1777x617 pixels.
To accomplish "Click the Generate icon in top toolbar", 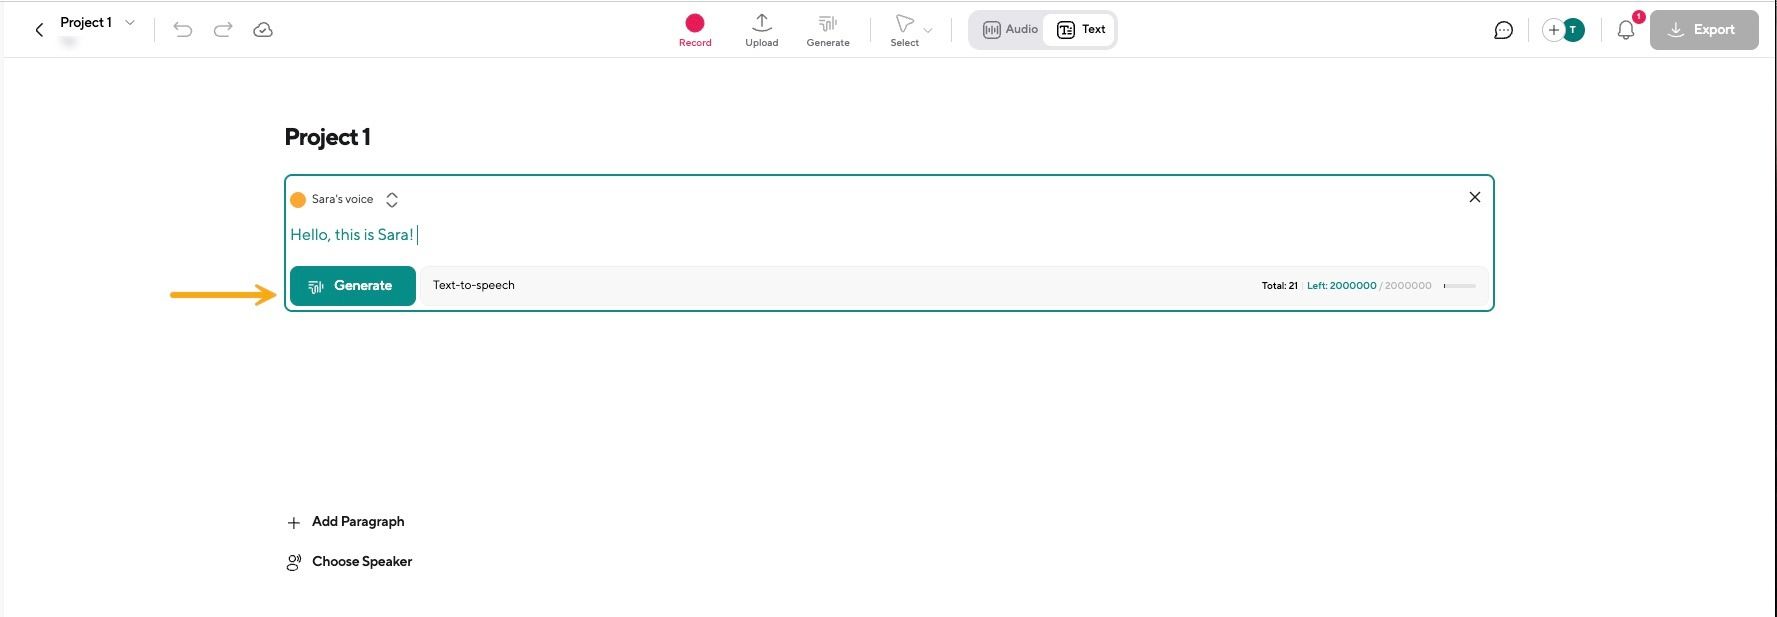I will click(828, 29).
